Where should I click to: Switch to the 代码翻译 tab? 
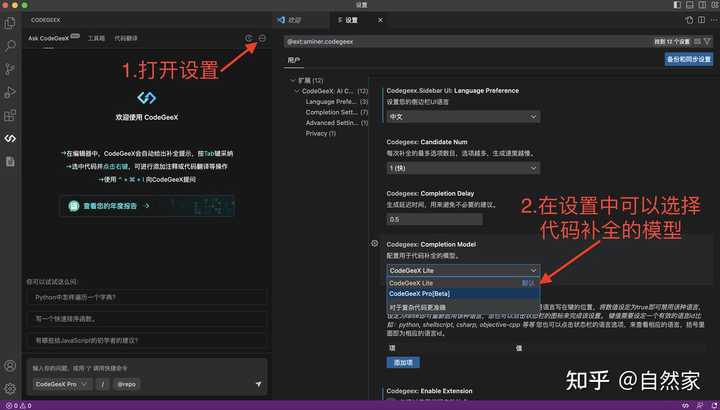[126, 39]
